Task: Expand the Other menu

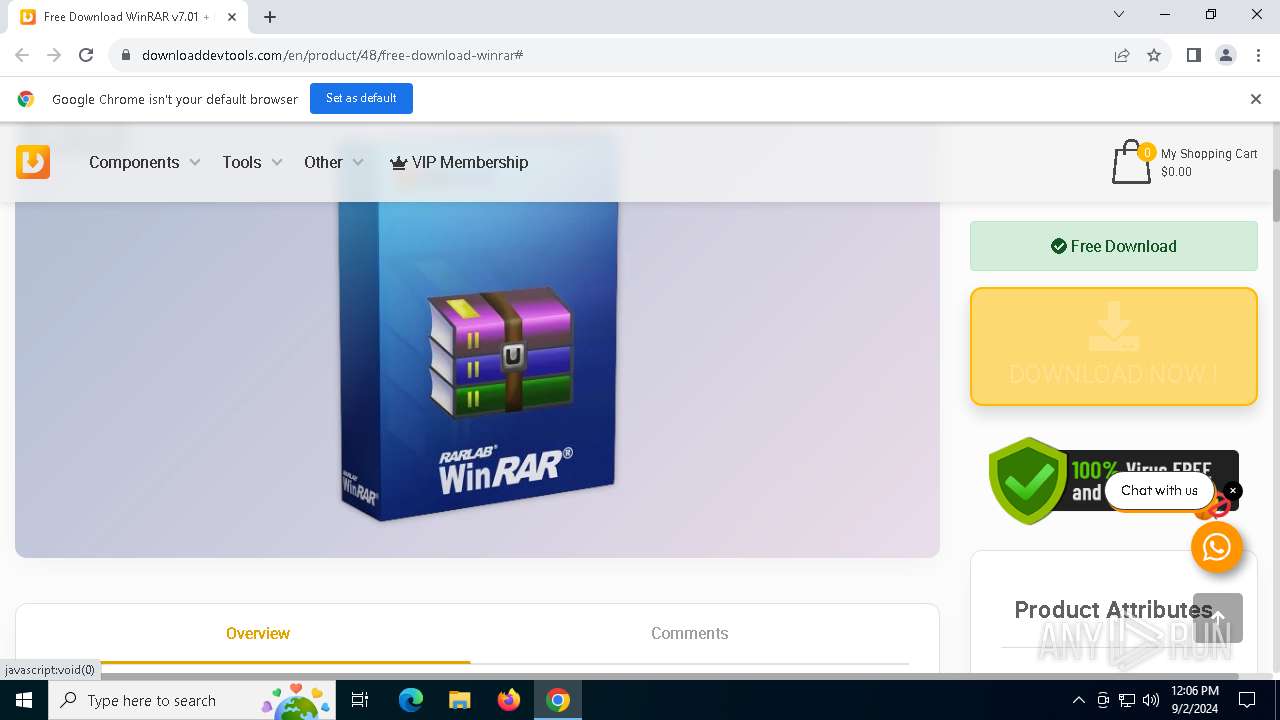Action: (x=334, y=162)
